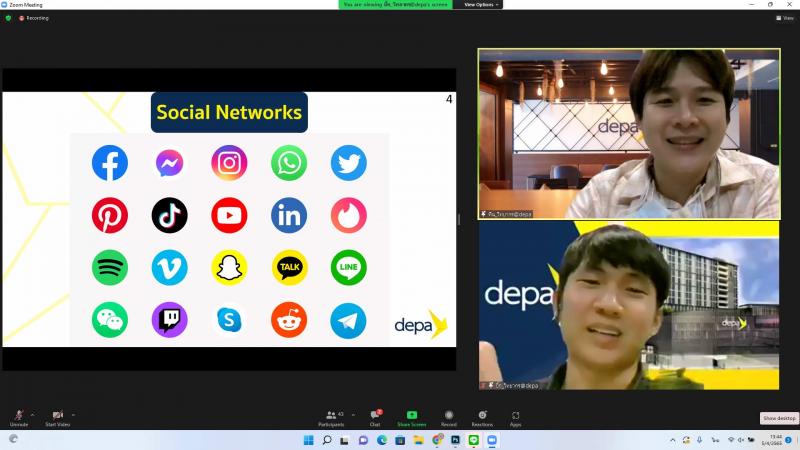Click the green encryption shield icon
Viewport: 800px width, 450px height.
click(8, 18)
